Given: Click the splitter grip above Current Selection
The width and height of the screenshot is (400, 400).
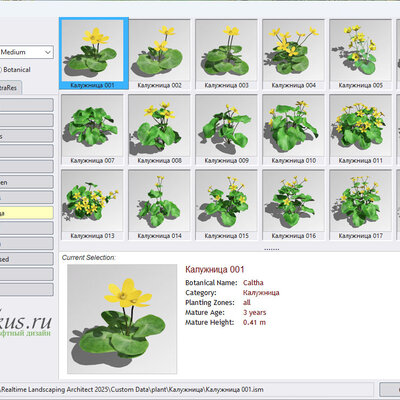Looking at the screenshot, I should pyautogui.click(x=272, y=249).
